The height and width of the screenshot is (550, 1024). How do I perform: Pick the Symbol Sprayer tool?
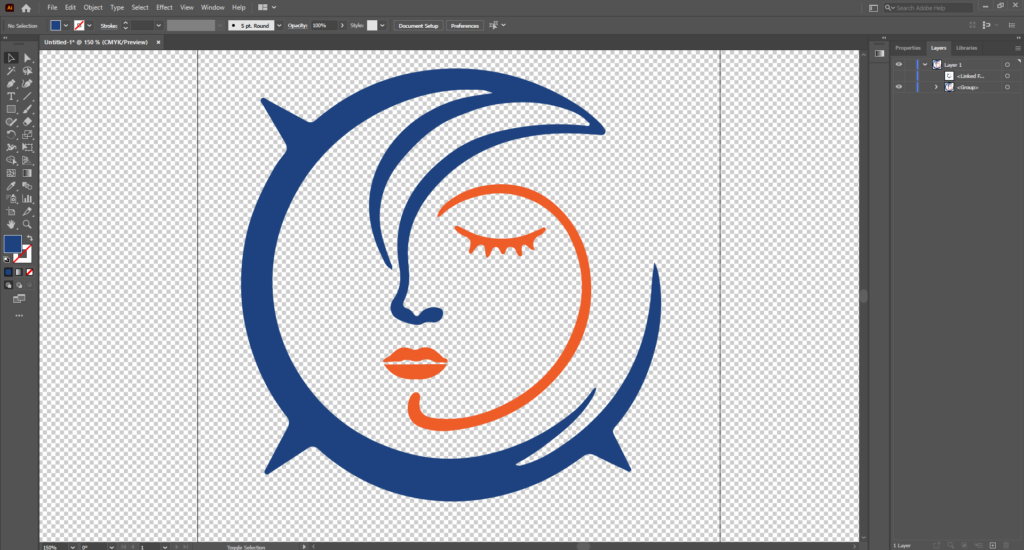pos(11,199)
